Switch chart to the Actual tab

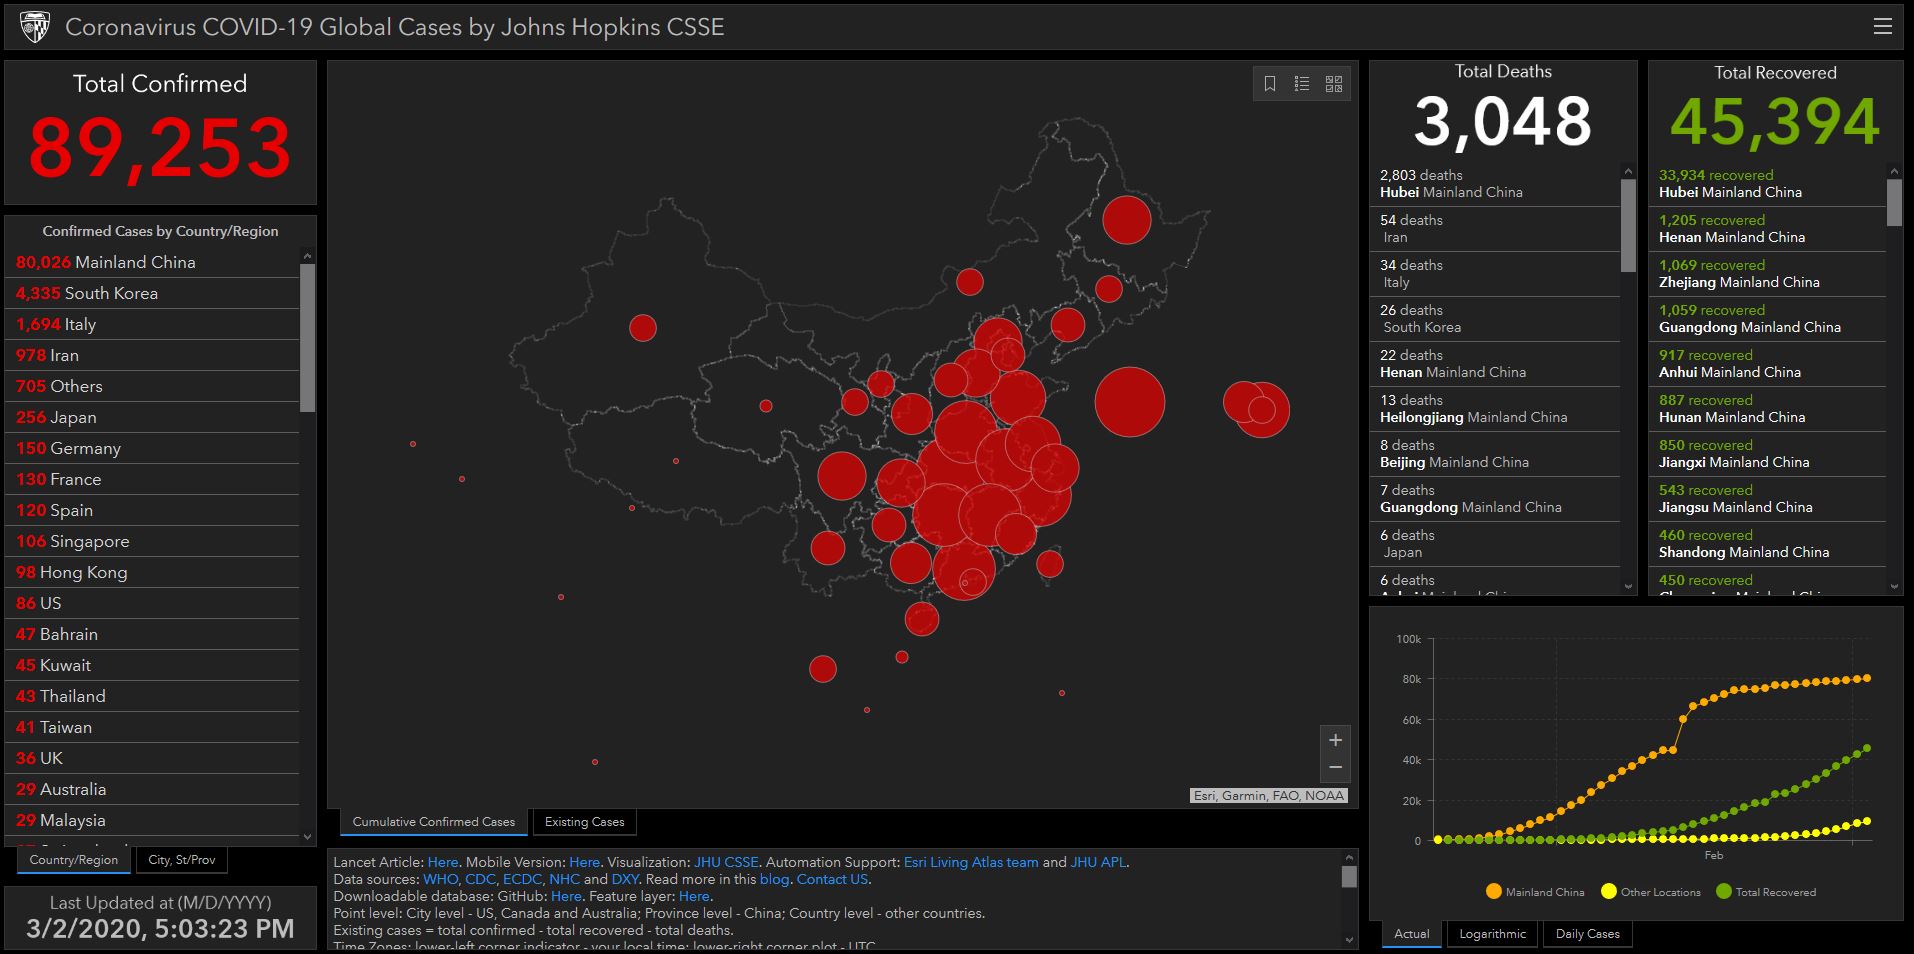point(1412,934)
